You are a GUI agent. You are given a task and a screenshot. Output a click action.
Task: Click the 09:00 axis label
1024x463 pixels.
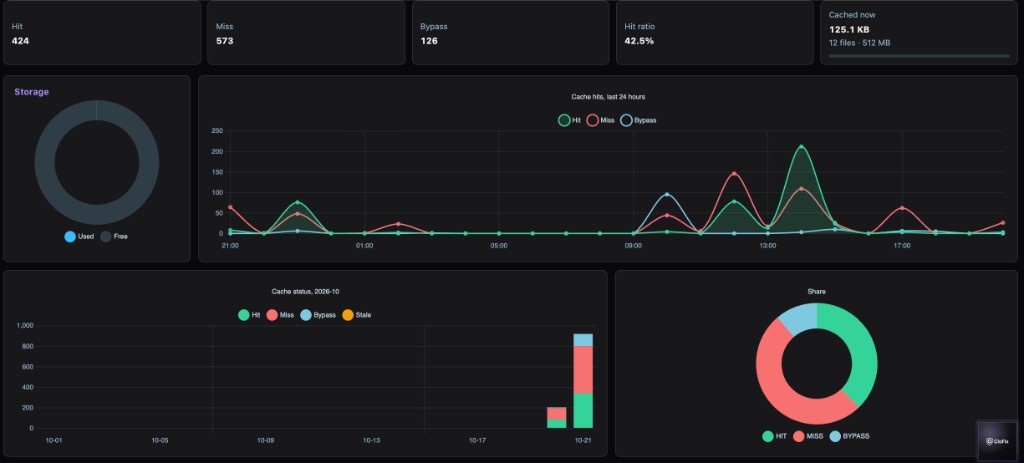pos(633,246)
